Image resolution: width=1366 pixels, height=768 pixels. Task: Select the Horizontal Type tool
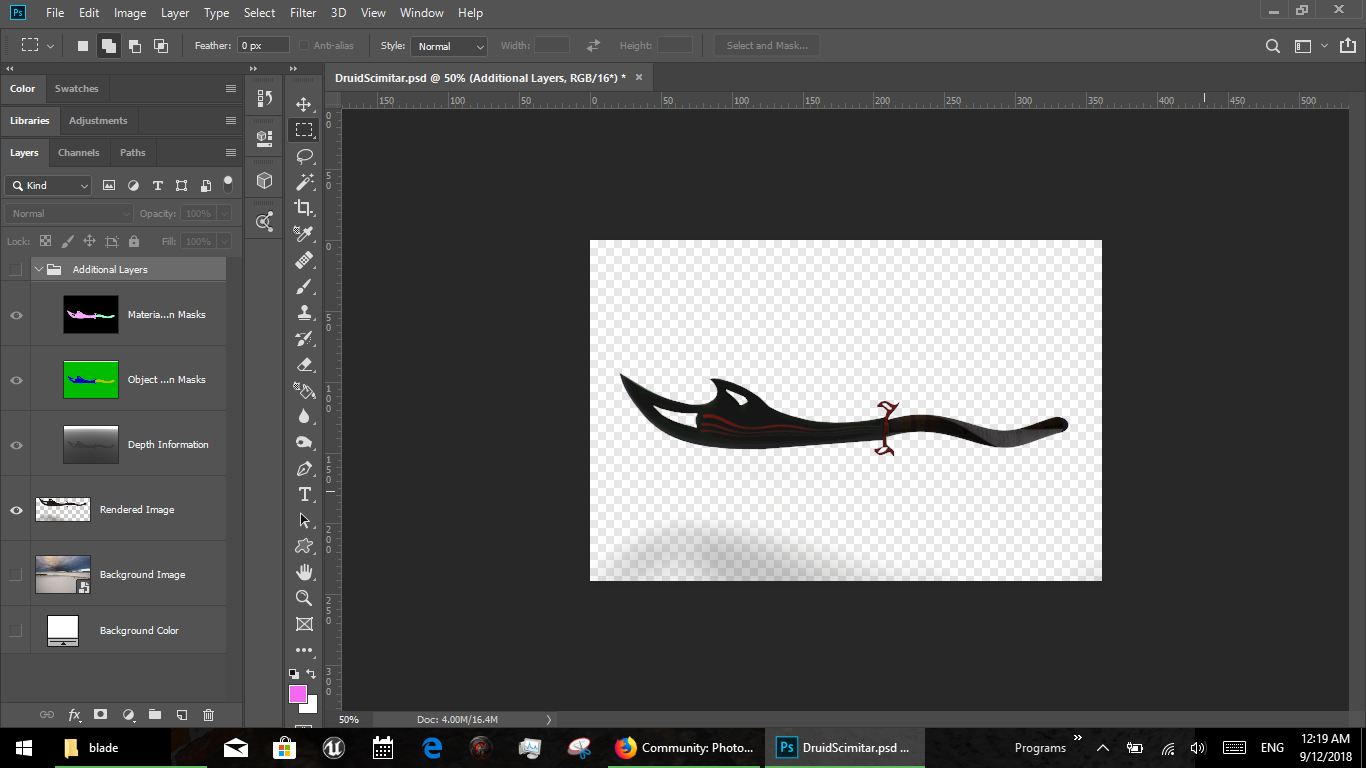tap(304, 494)
